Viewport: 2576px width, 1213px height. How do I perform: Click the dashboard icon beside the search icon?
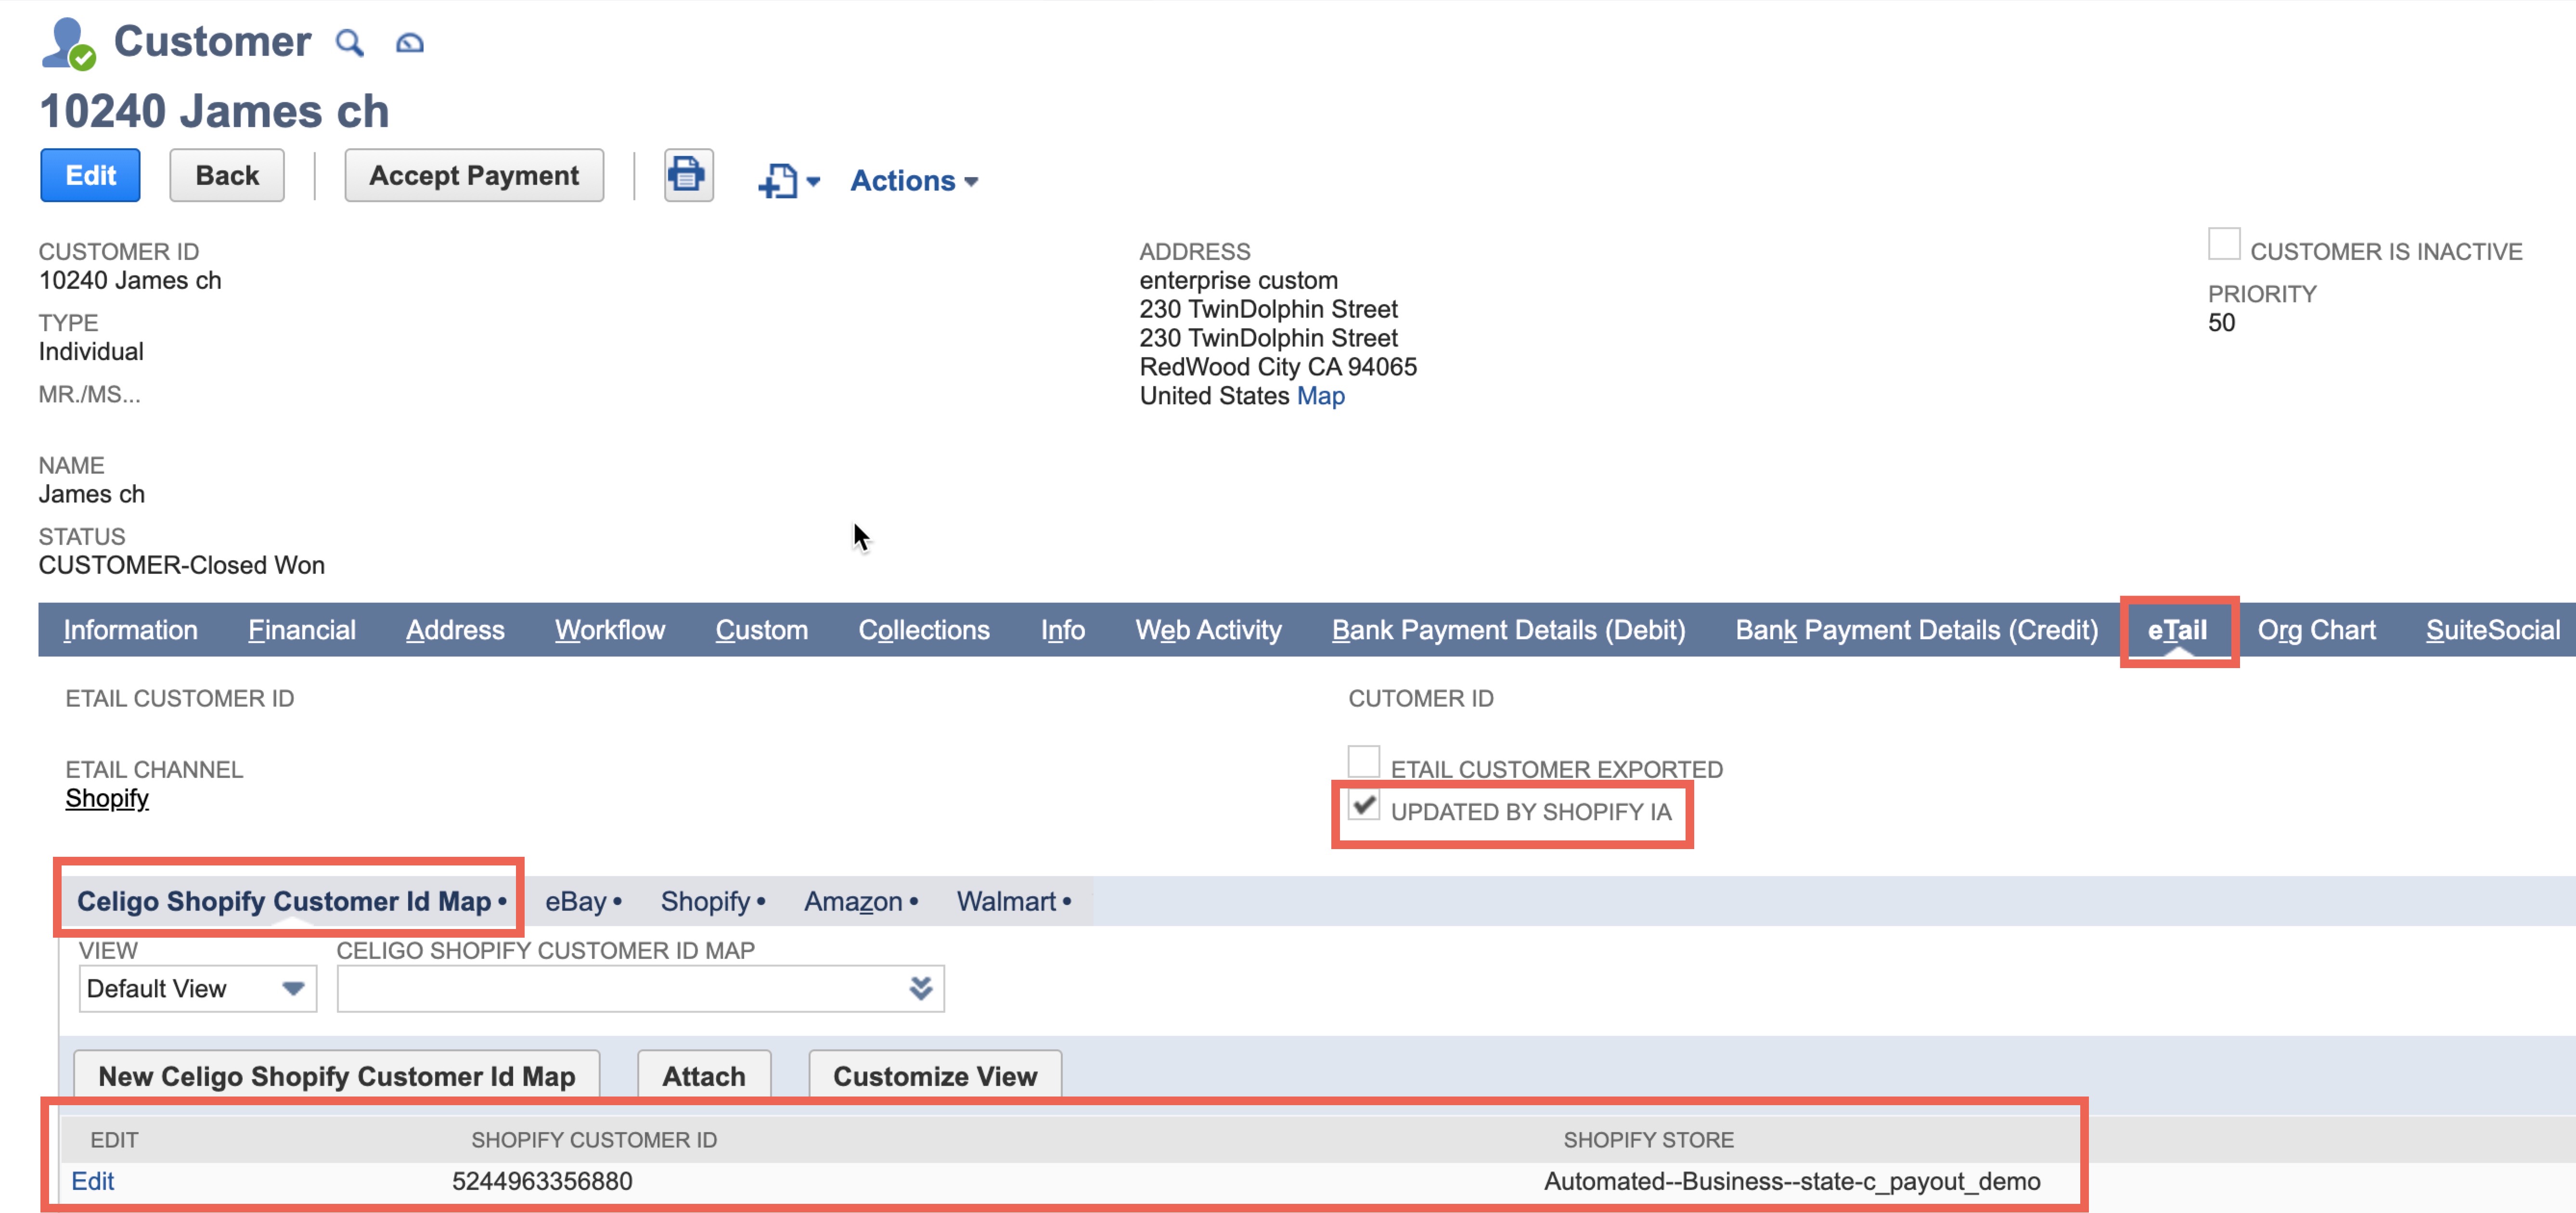[x=410, y=43]
